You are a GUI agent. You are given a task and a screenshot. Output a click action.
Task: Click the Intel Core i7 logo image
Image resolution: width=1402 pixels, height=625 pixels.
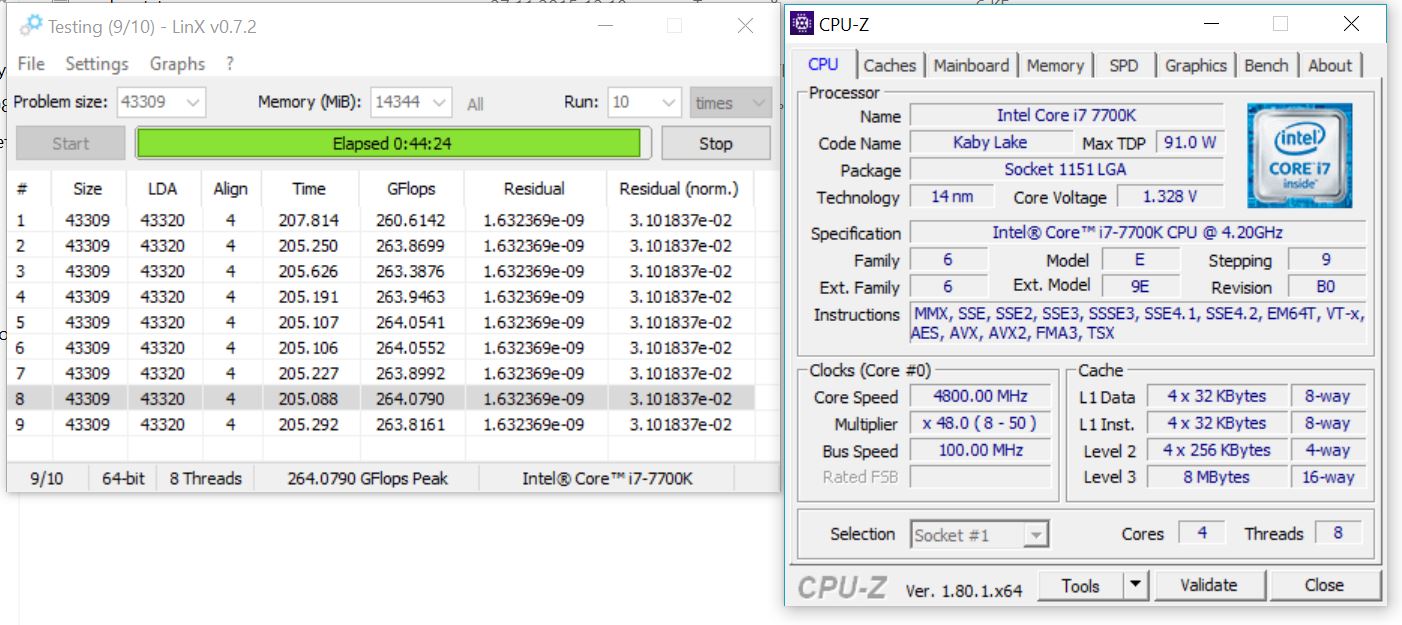pos(1299,155)
